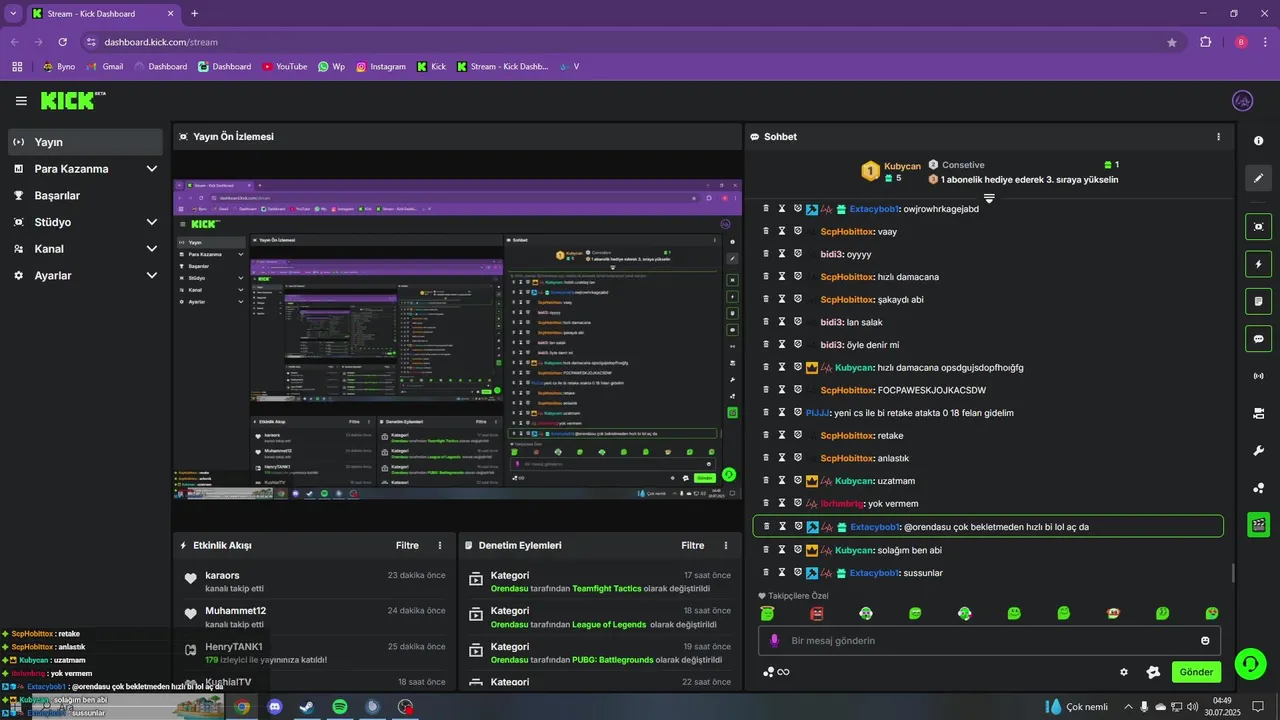Open karaors in activity feed
The height and width of the screenshot is (720, 1280).
click(x=222, y=576)
